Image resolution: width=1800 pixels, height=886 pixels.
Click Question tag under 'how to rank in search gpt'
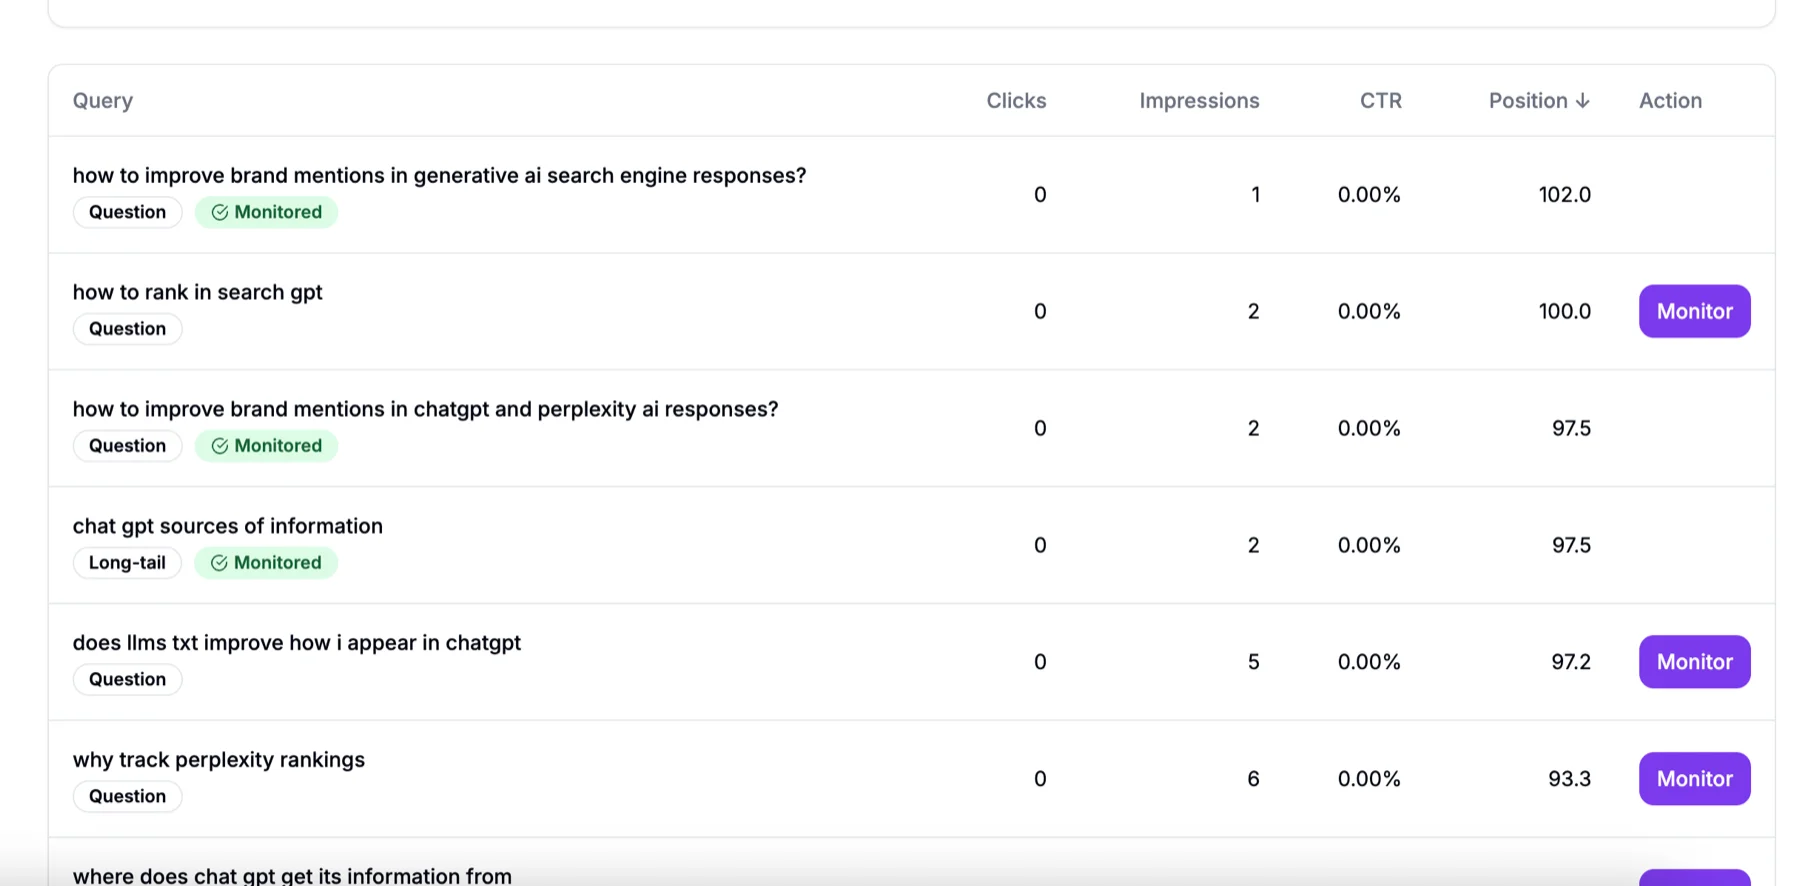pyautogui.click(x=127, y=329)
